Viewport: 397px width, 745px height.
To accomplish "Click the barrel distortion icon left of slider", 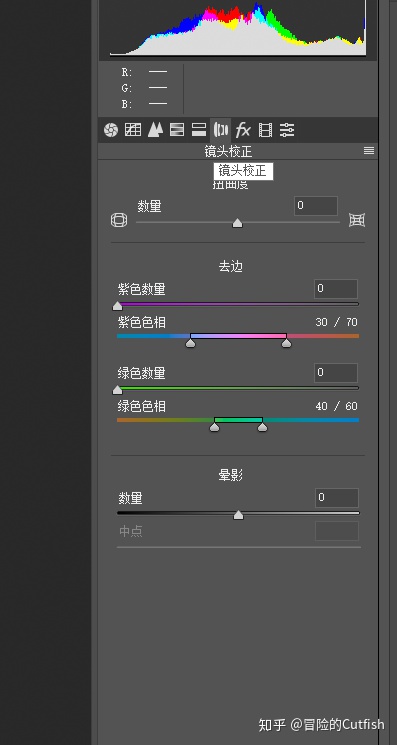I will [119, 220].
